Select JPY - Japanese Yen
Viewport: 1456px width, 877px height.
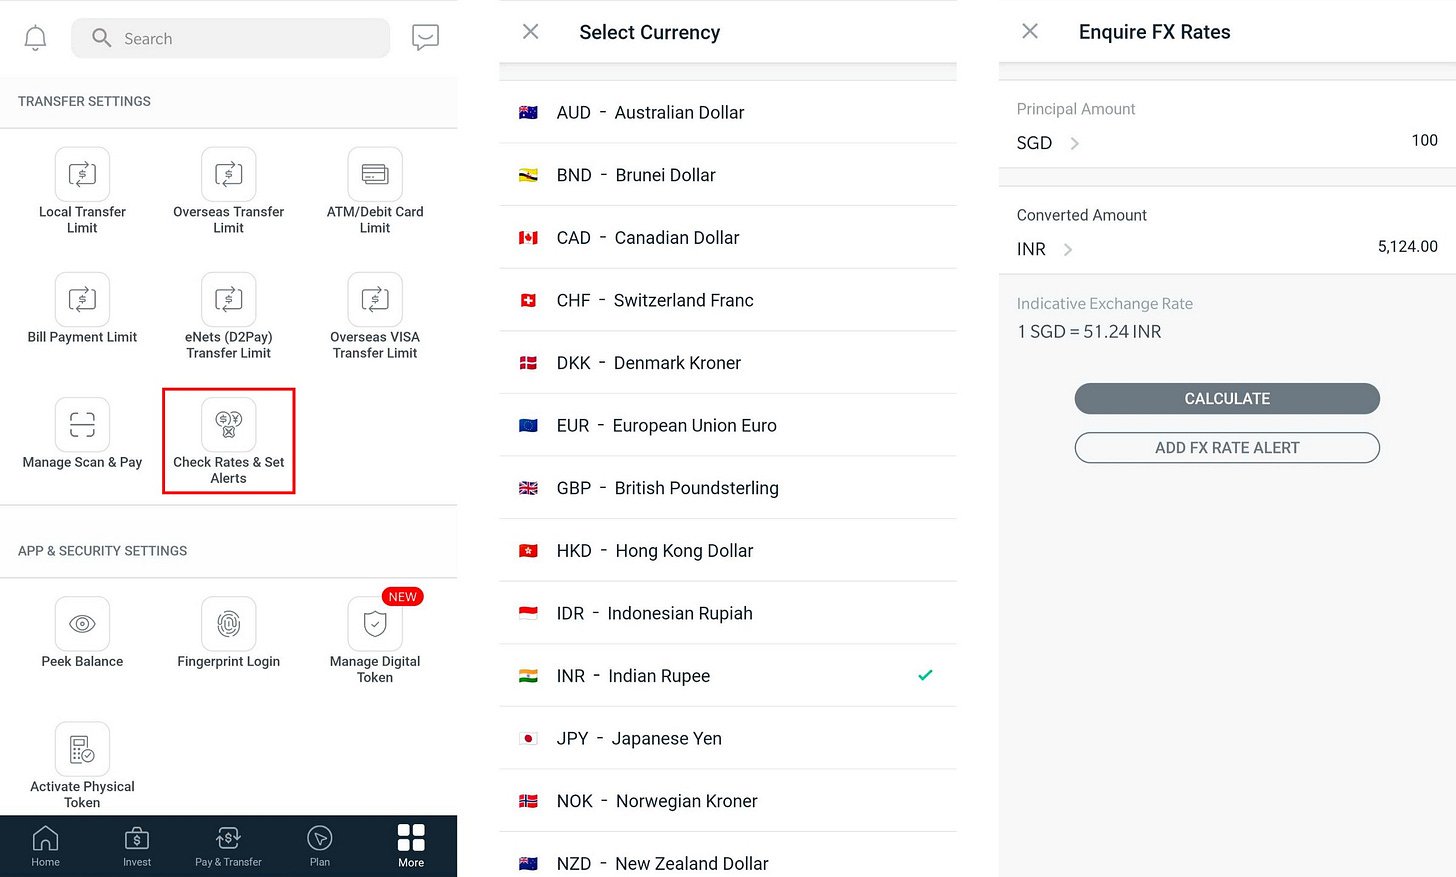[728, 738]
